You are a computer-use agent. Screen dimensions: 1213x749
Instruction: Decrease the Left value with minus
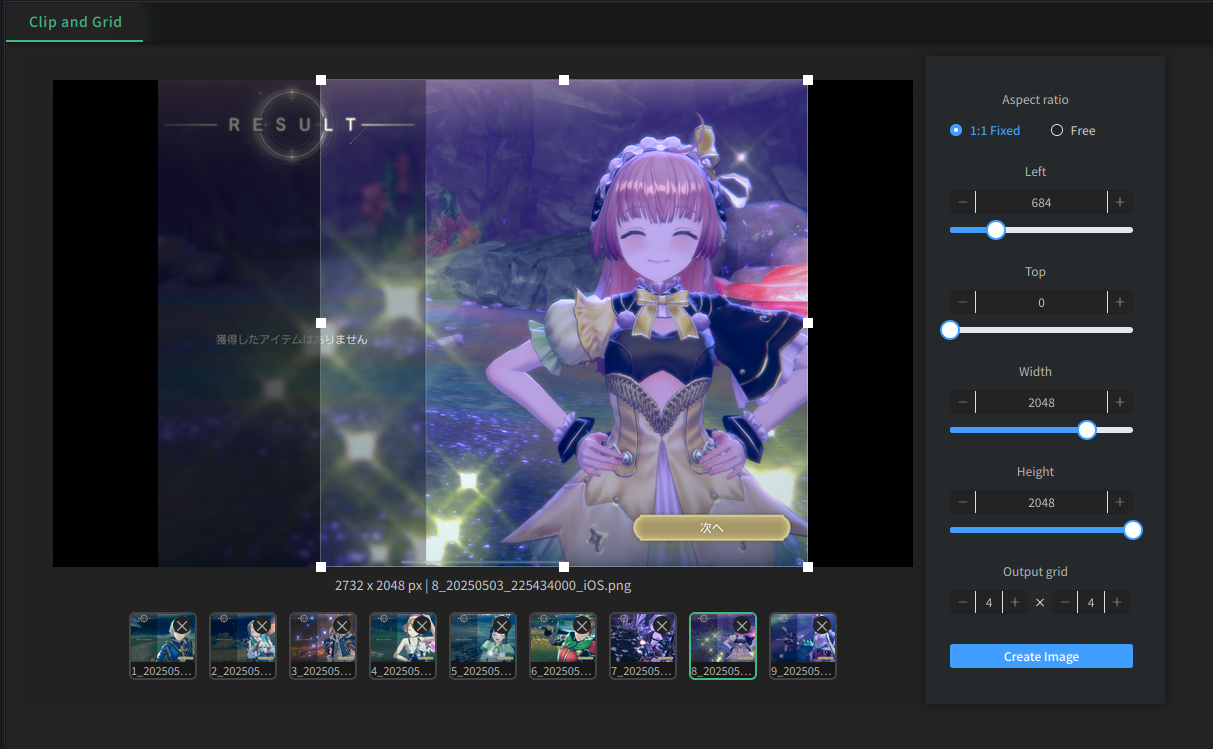point(962,203)
